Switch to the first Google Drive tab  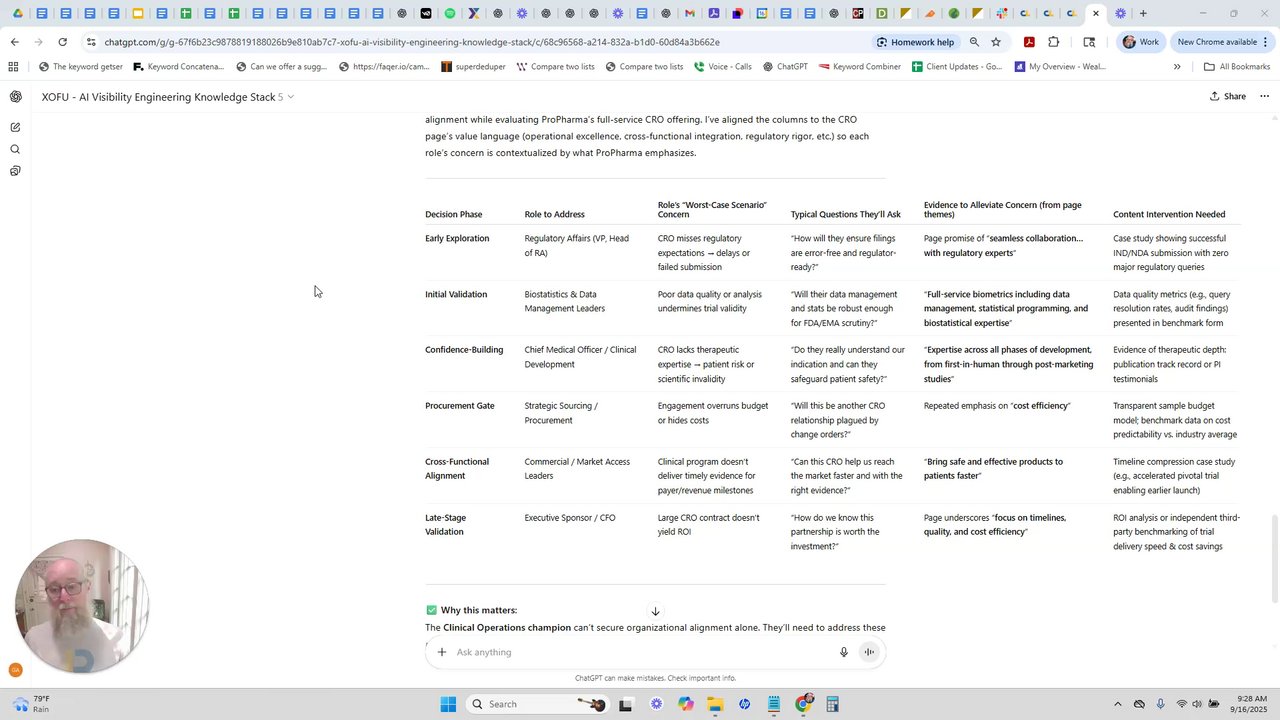tap(18, 13)
